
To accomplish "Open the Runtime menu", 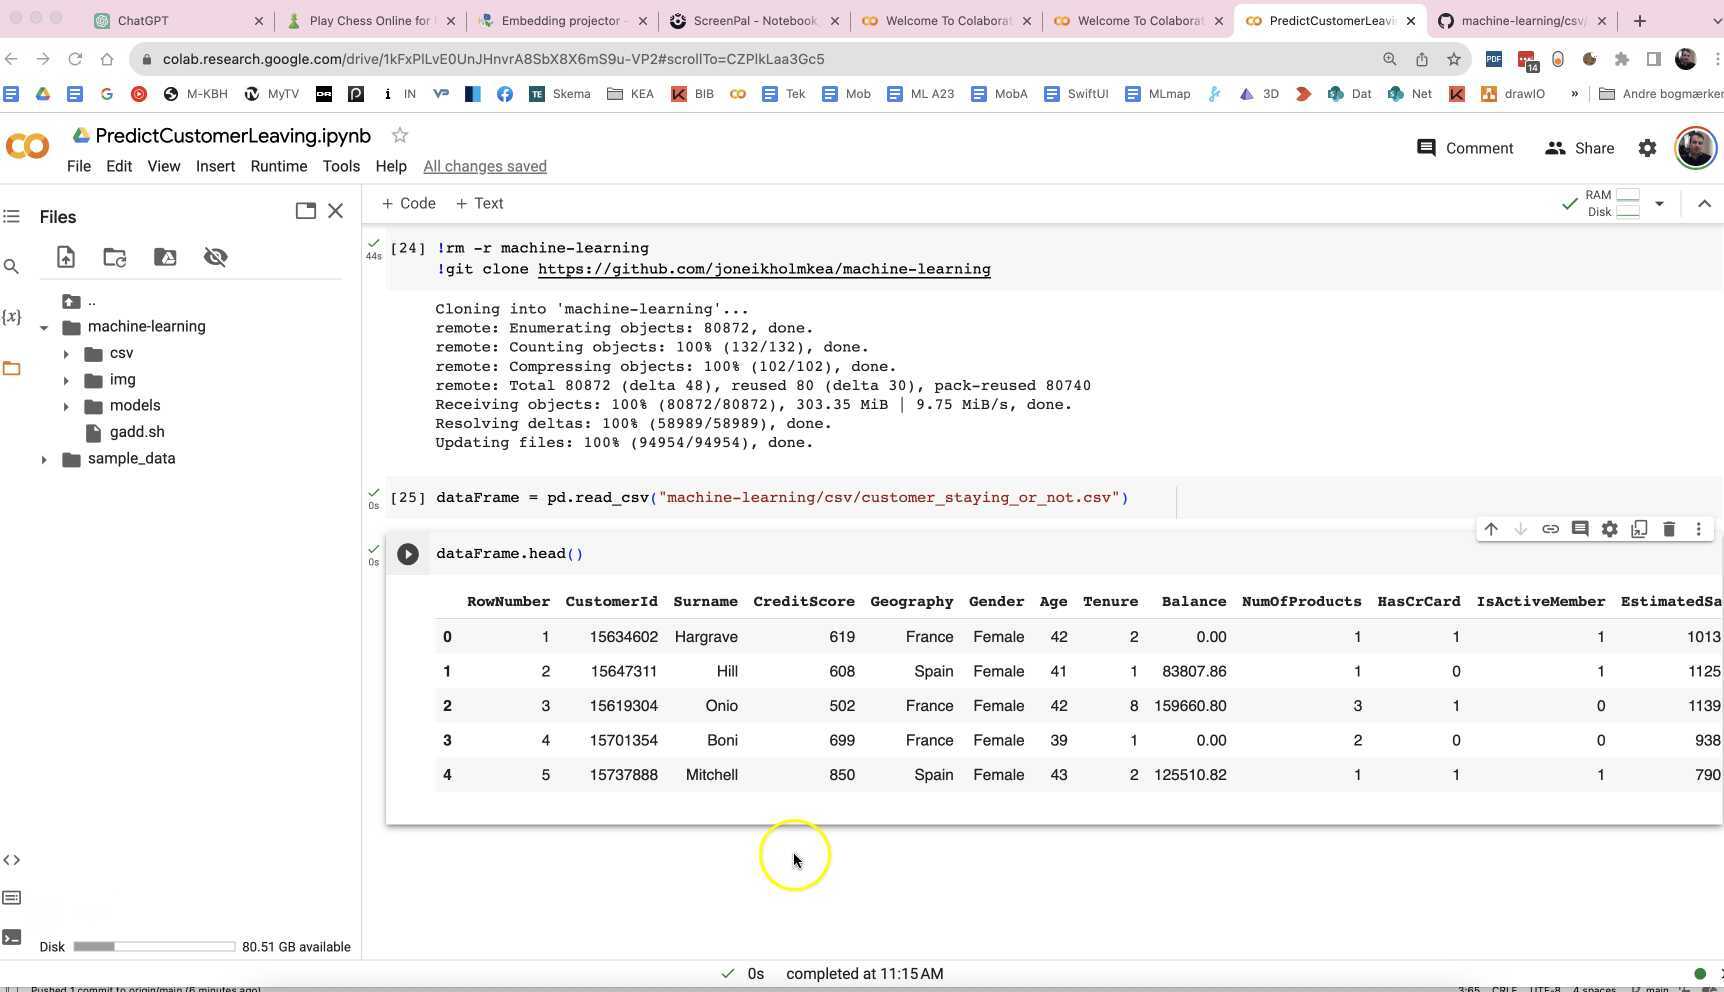I will [x=278, y=166].
